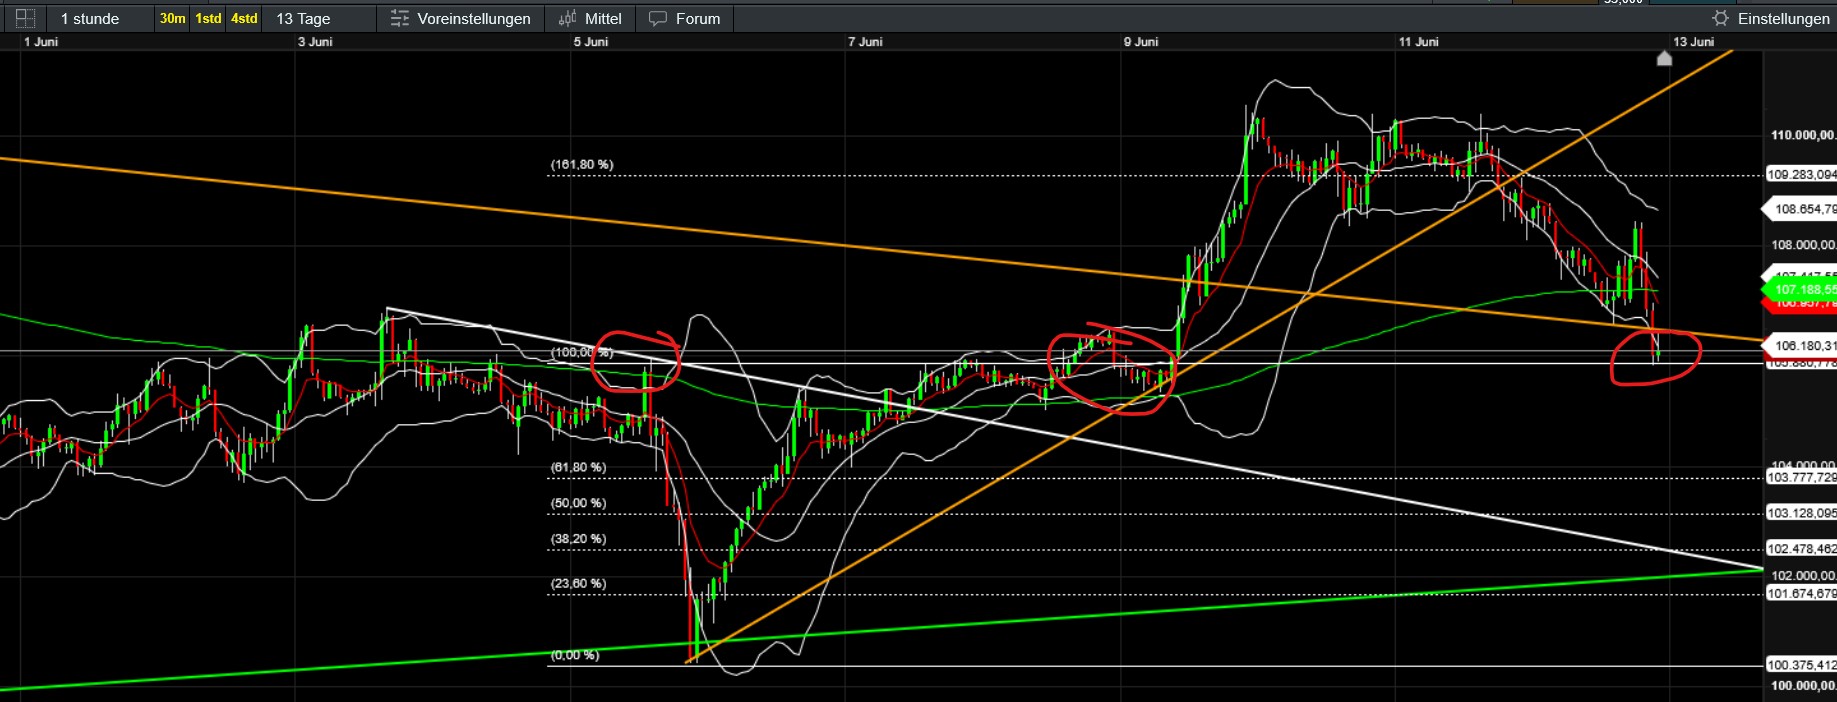
Task: Click the 102.000,00 axis value
Action: (1803, 575)
